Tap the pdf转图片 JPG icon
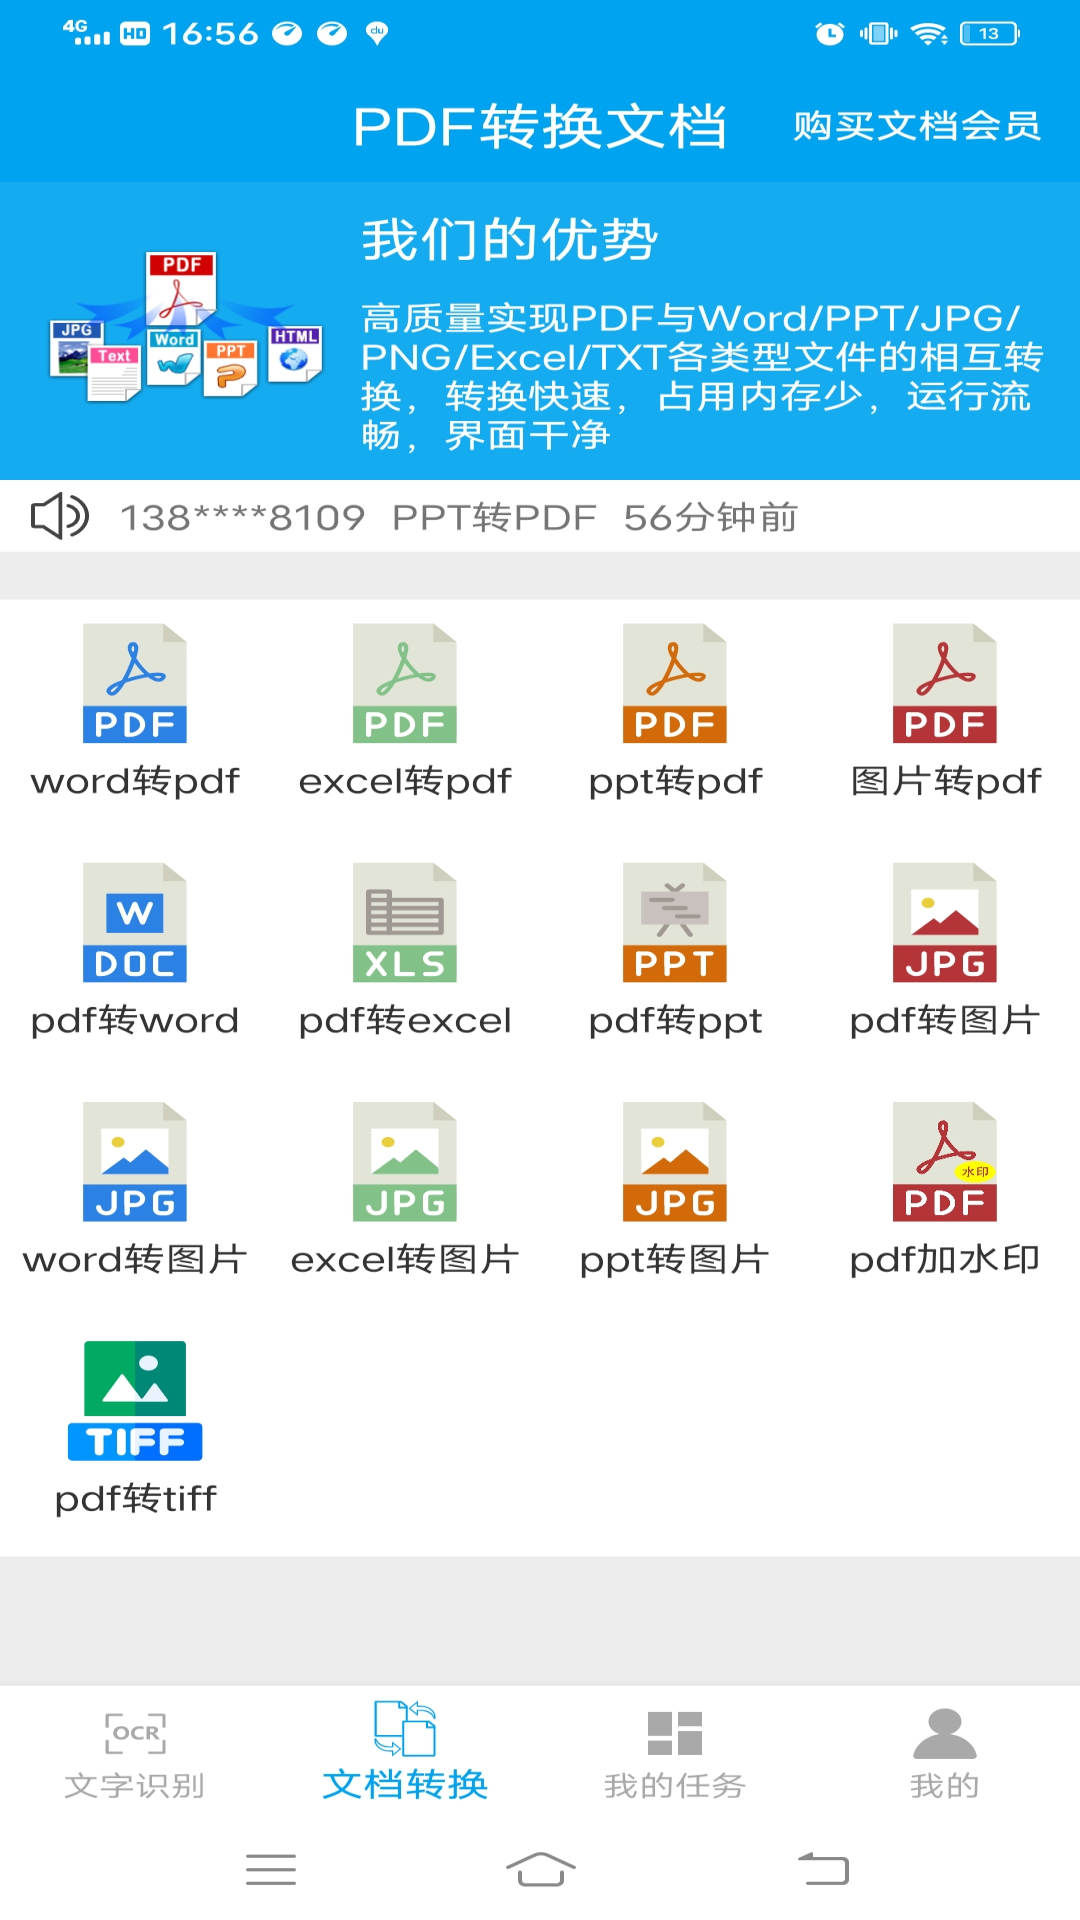The width and height of the screenshot is (1080, 1920). (945, 923)
